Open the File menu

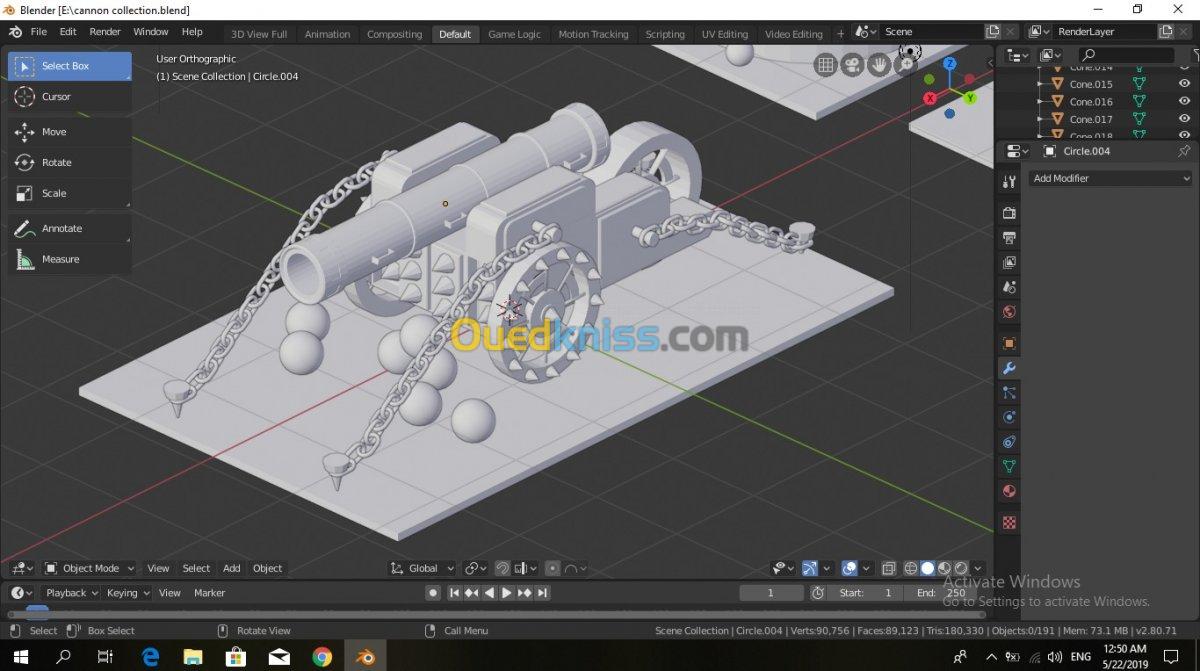coord(38,32)
